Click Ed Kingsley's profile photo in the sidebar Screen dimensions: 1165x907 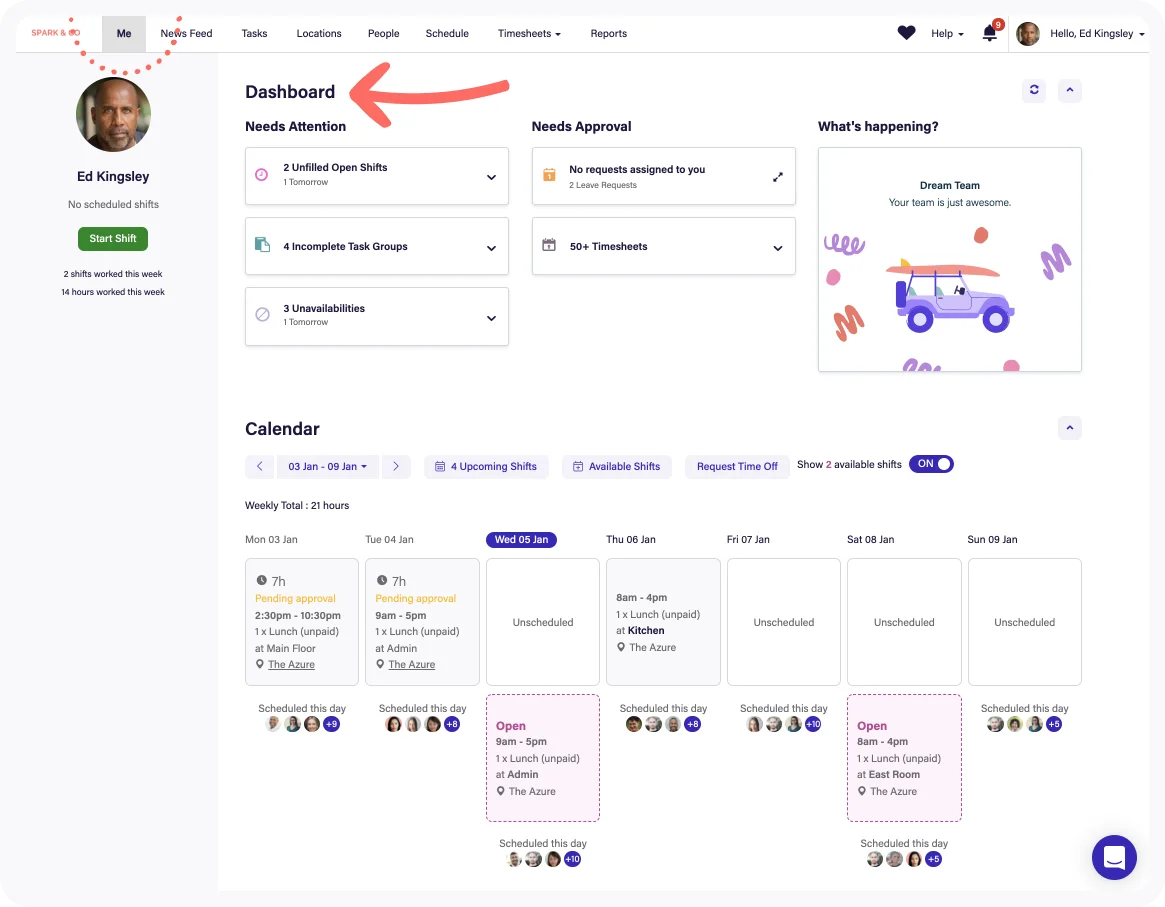point(113,115)
